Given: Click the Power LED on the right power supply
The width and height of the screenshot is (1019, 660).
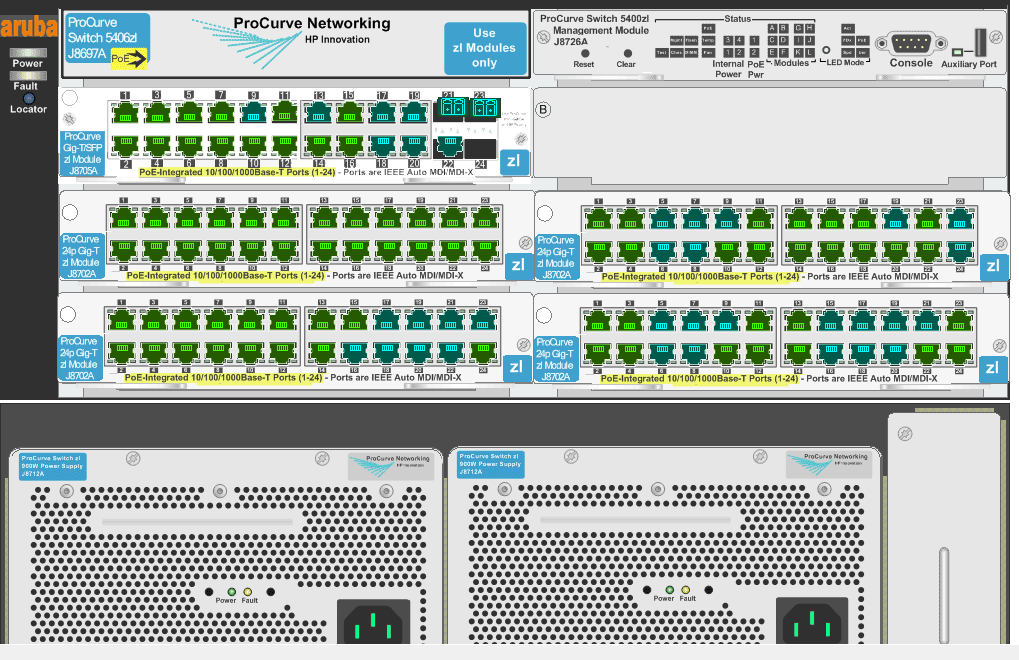Looking at the screenshot, I should point(669,590).
